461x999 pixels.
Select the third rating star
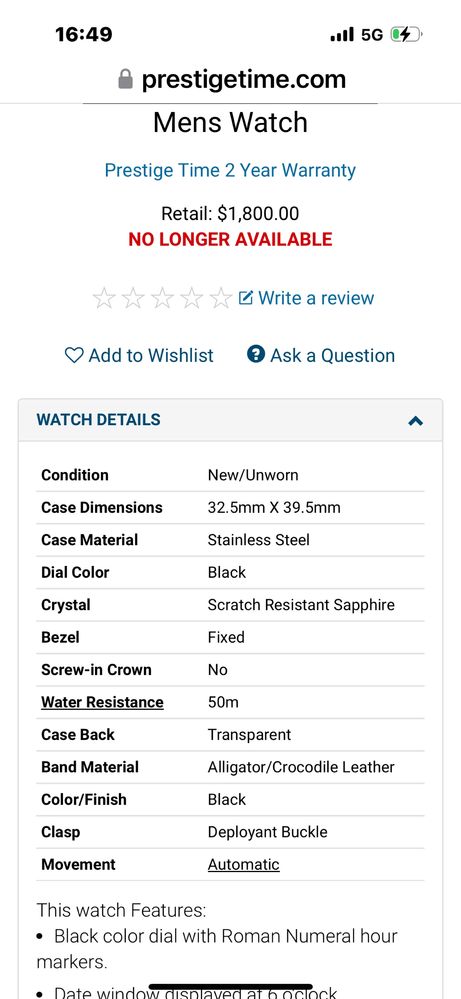point(162,298)
